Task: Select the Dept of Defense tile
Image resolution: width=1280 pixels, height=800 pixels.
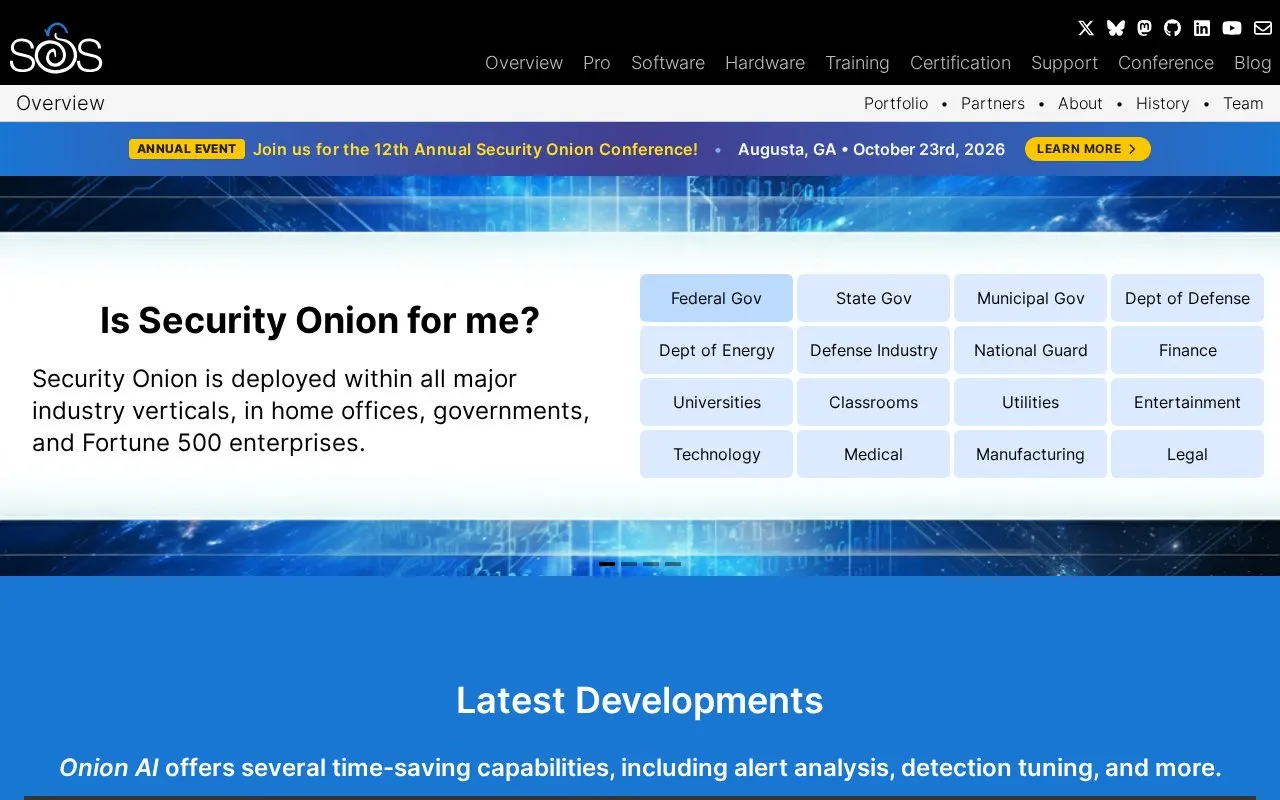Action: (x=1187, y=298)
